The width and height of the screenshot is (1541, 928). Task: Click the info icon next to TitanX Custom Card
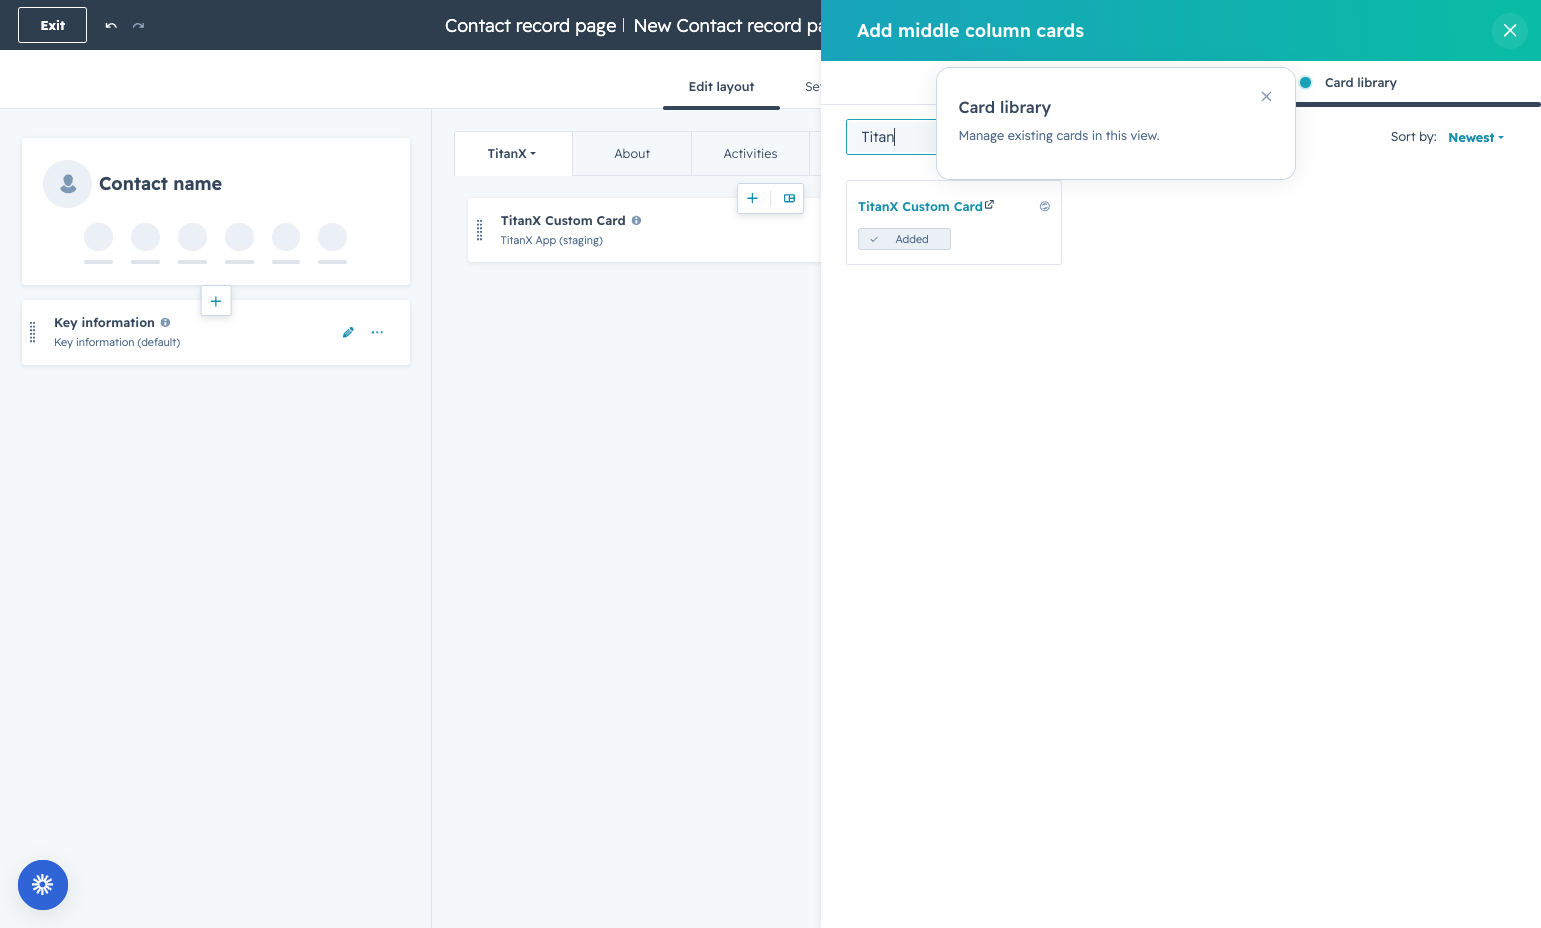click(636, 220)
